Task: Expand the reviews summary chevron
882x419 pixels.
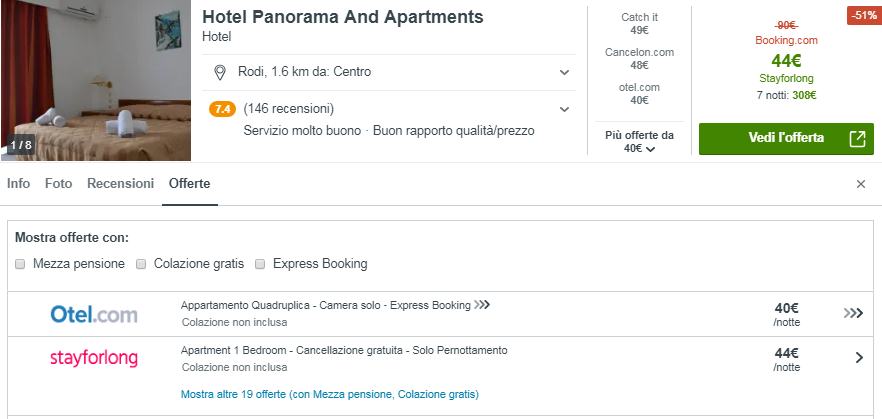Action: [x=565, y=109]
